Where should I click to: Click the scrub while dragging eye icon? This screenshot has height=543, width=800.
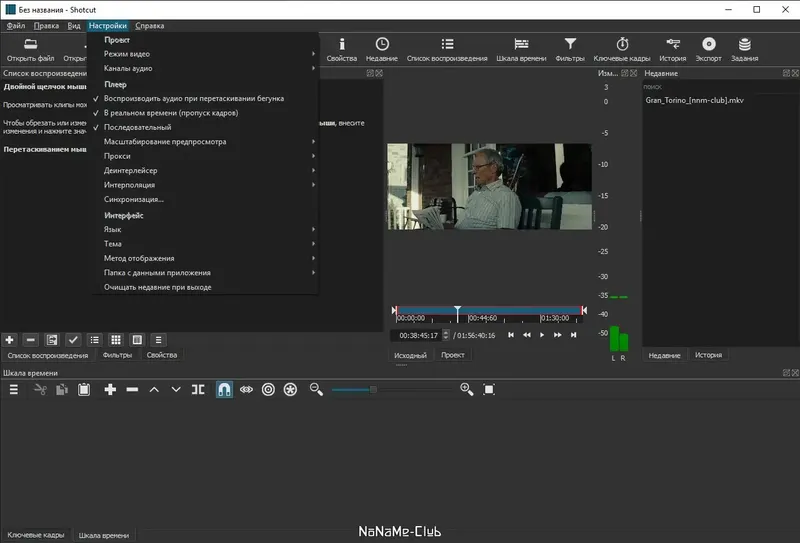pos(246,389)
